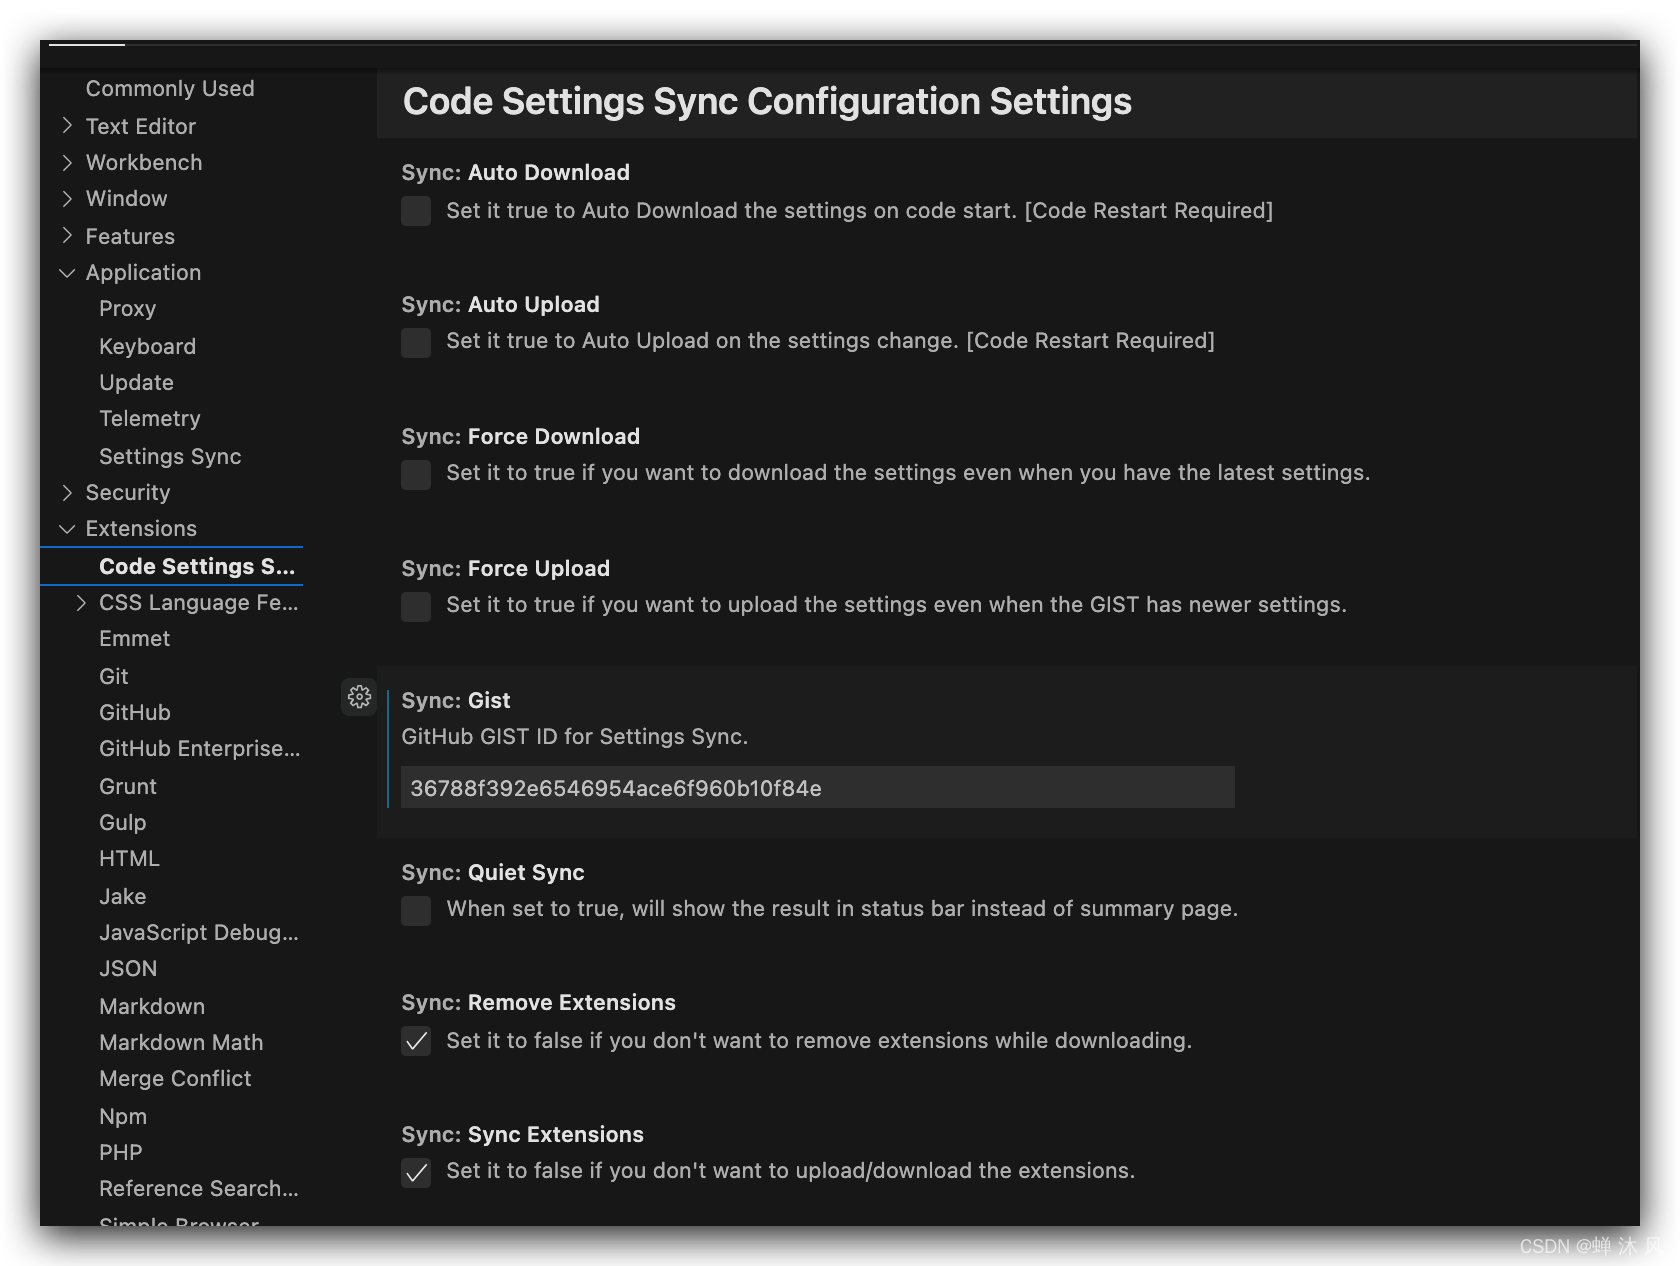This screenshot has width=1680, height=1266.
Task: Enable the Sync: Auto Upload checkbox
Action: point(416,342)
